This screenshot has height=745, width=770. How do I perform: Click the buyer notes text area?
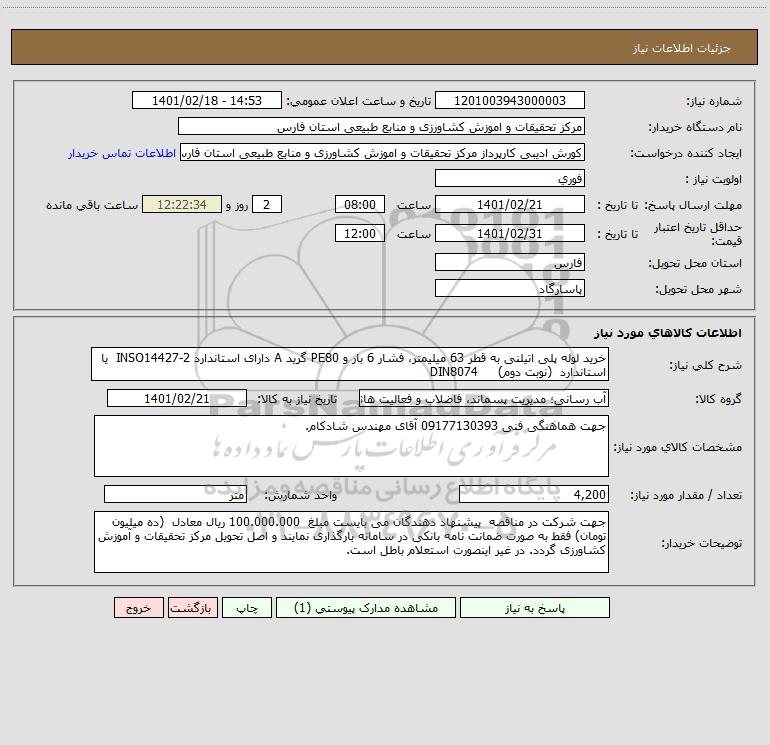tap(351, 542)
